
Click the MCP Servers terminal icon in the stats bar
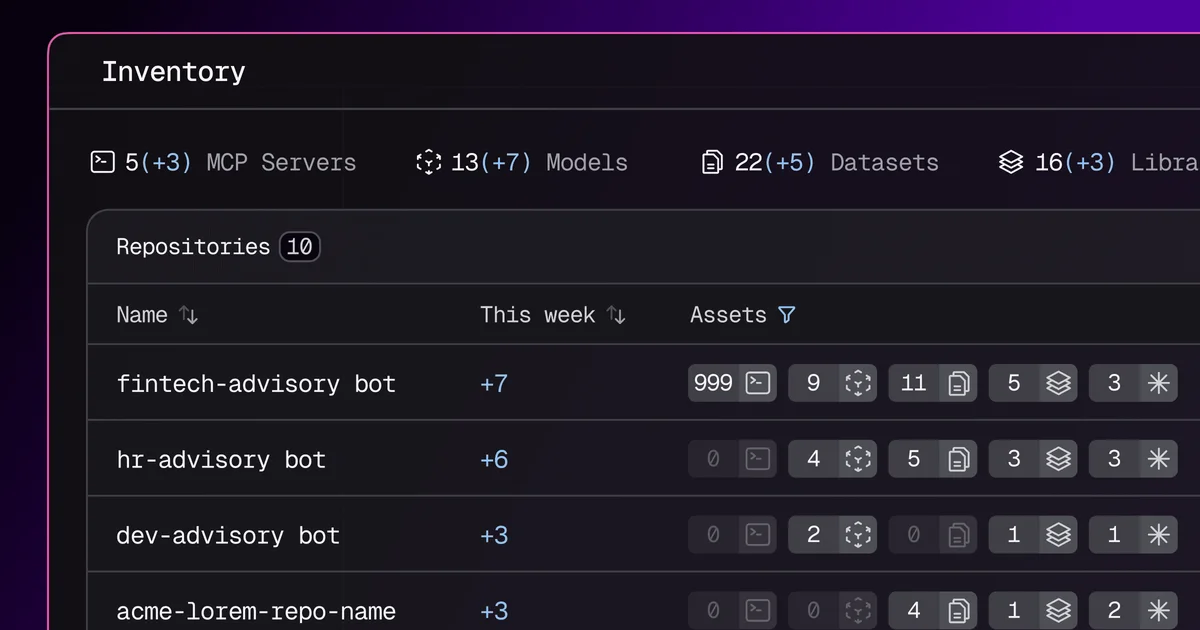pos(102,162)
